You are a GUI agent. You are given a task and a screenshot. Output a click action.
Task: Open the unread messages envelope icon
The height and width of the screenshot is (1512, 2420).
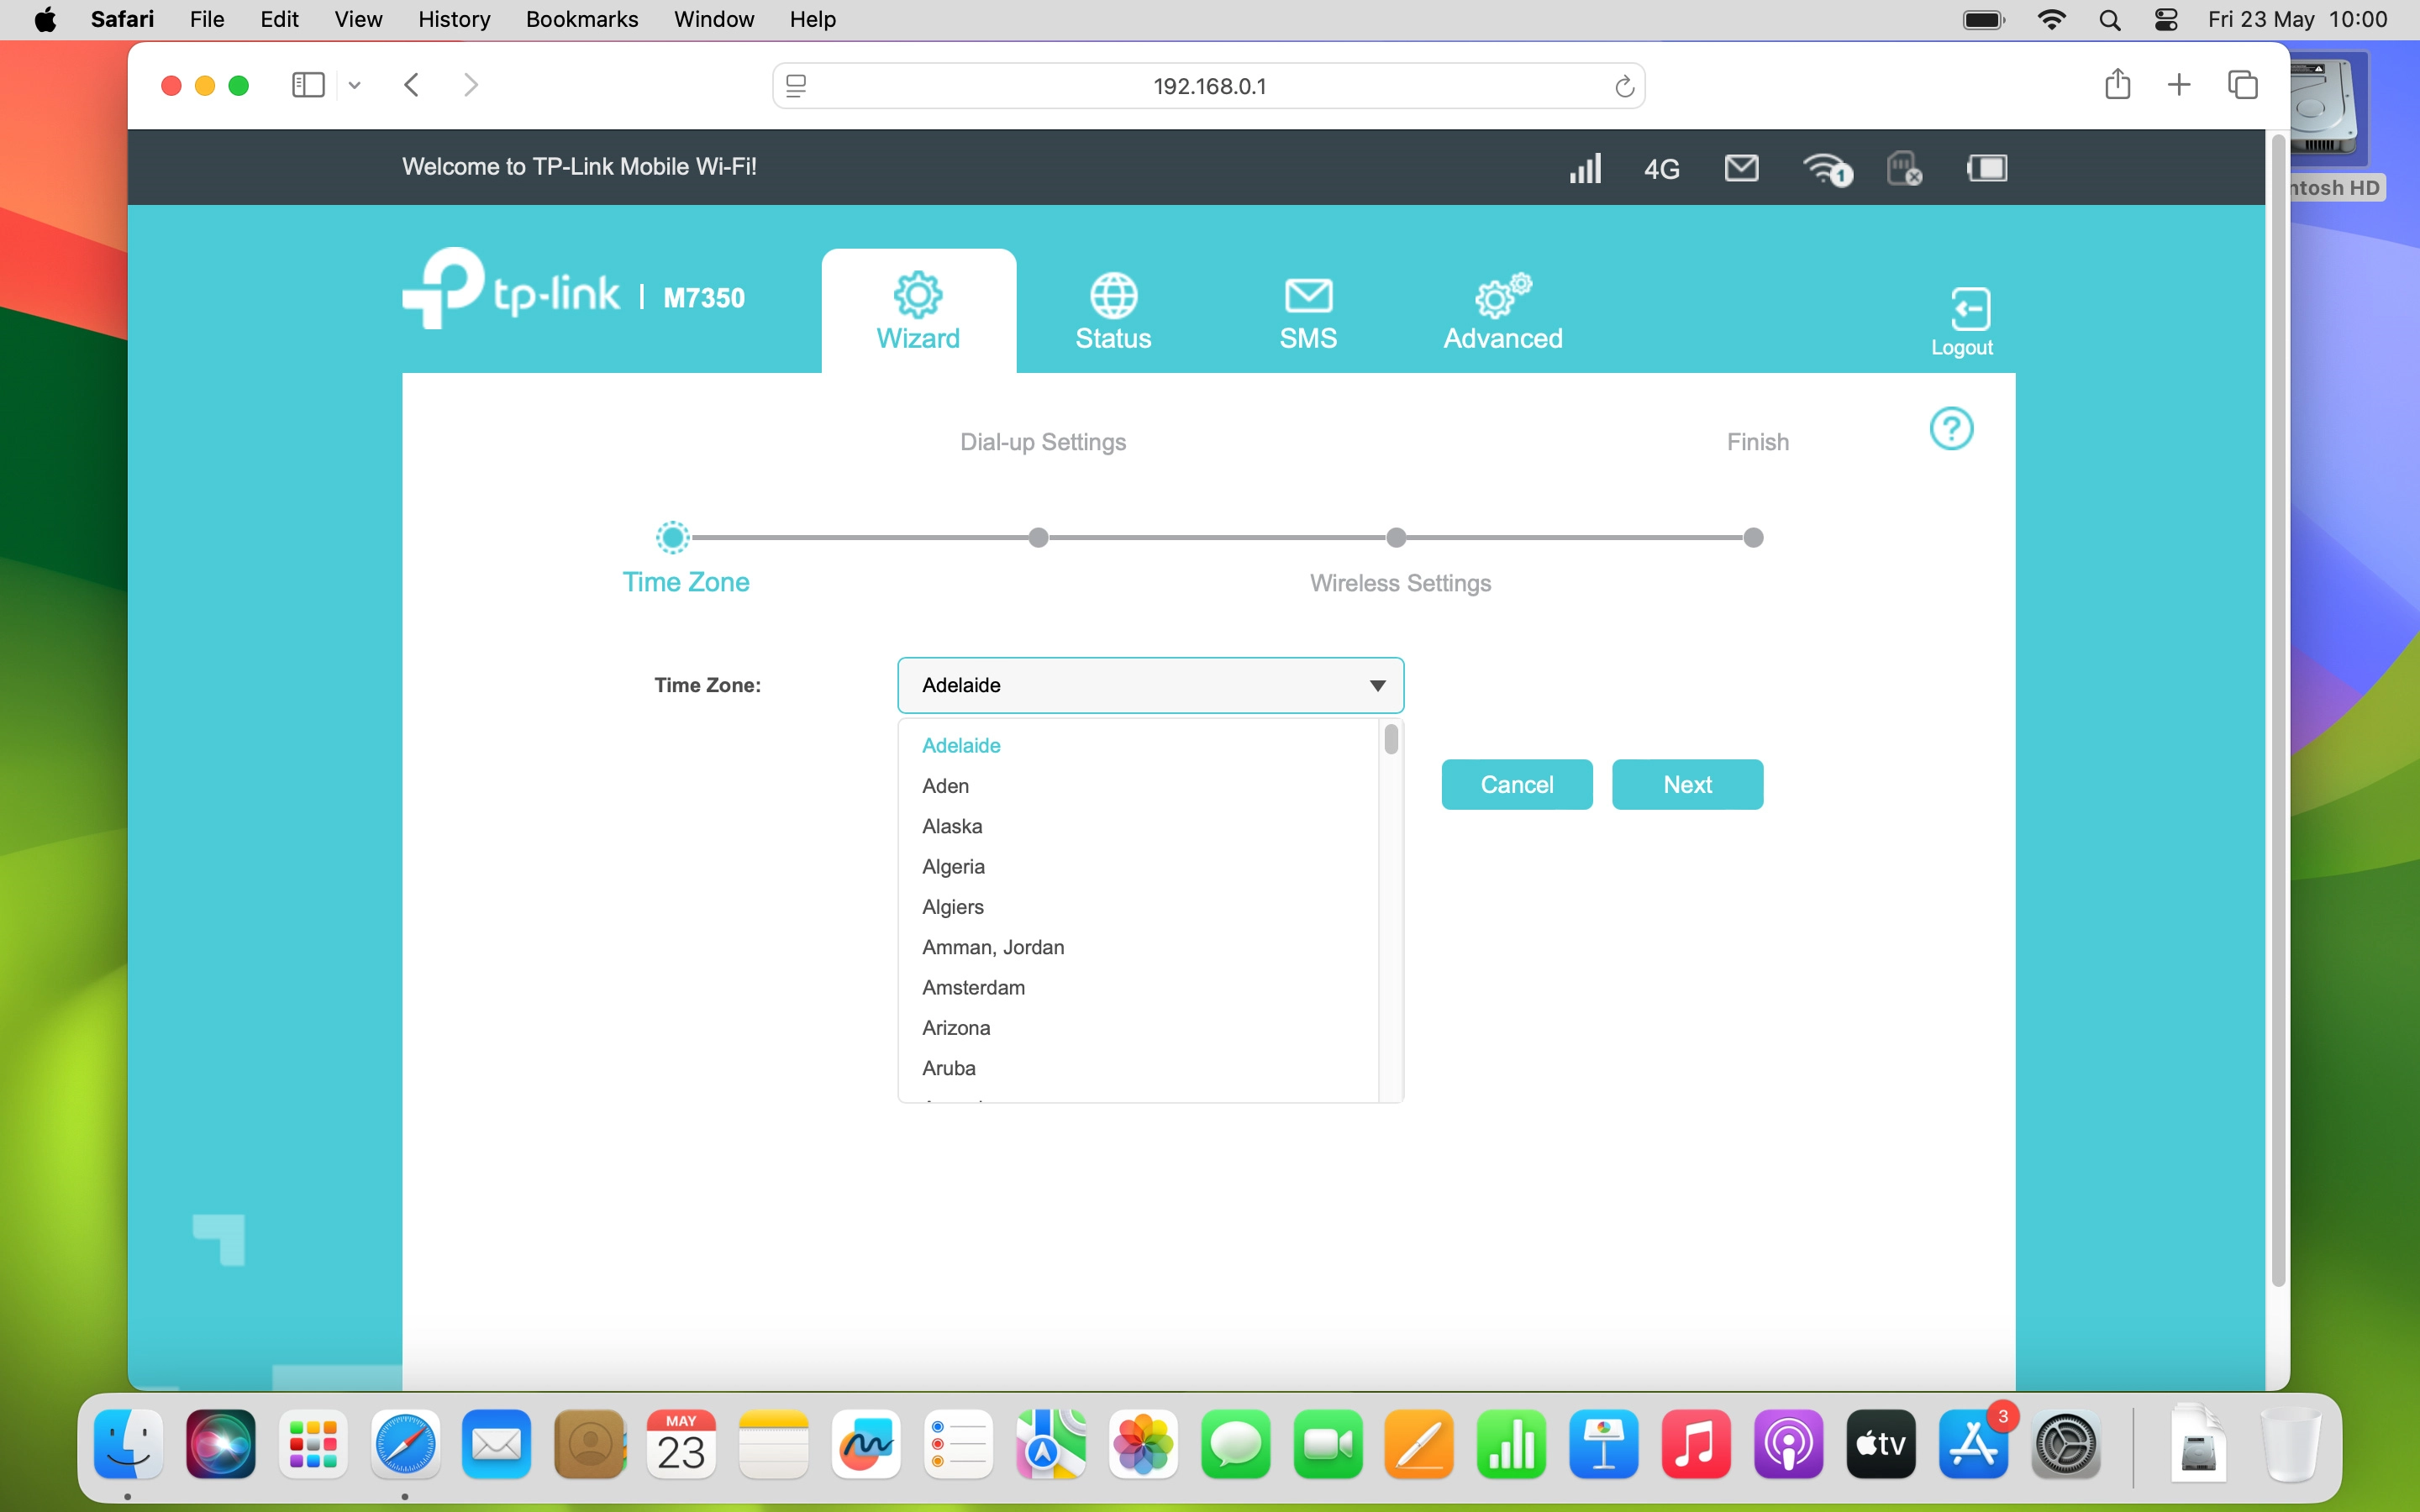[1741, 168]
